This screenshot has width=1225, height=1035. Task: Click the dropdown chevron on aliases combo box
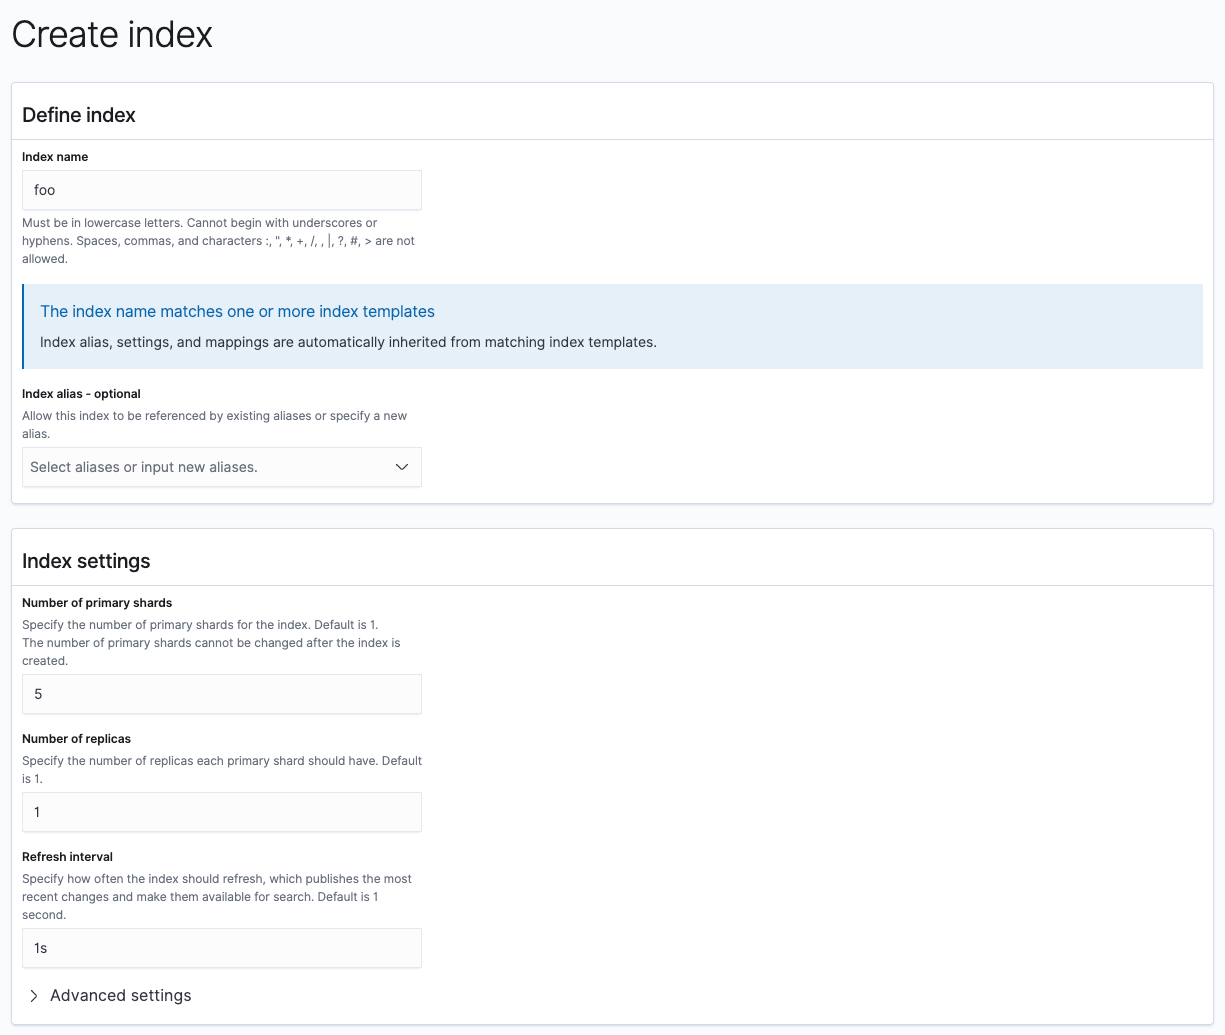pyautogui.click(x=401, y=467)
